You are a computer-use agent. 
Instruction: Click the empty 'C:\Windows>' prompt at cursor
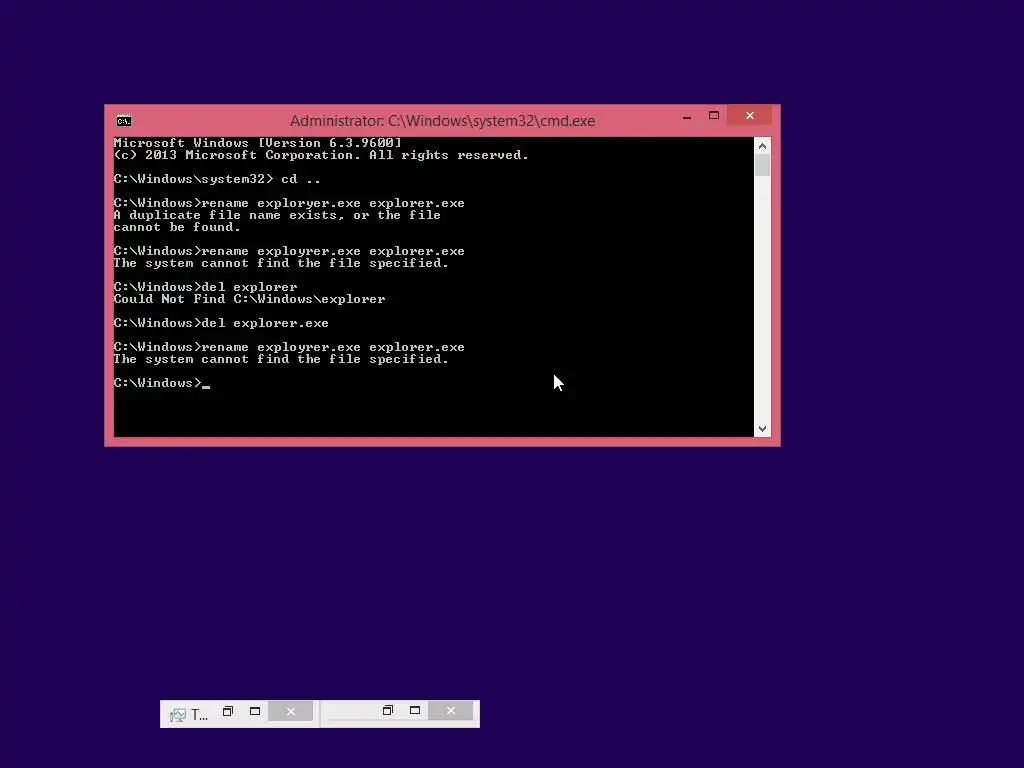(x=161, y=383)
